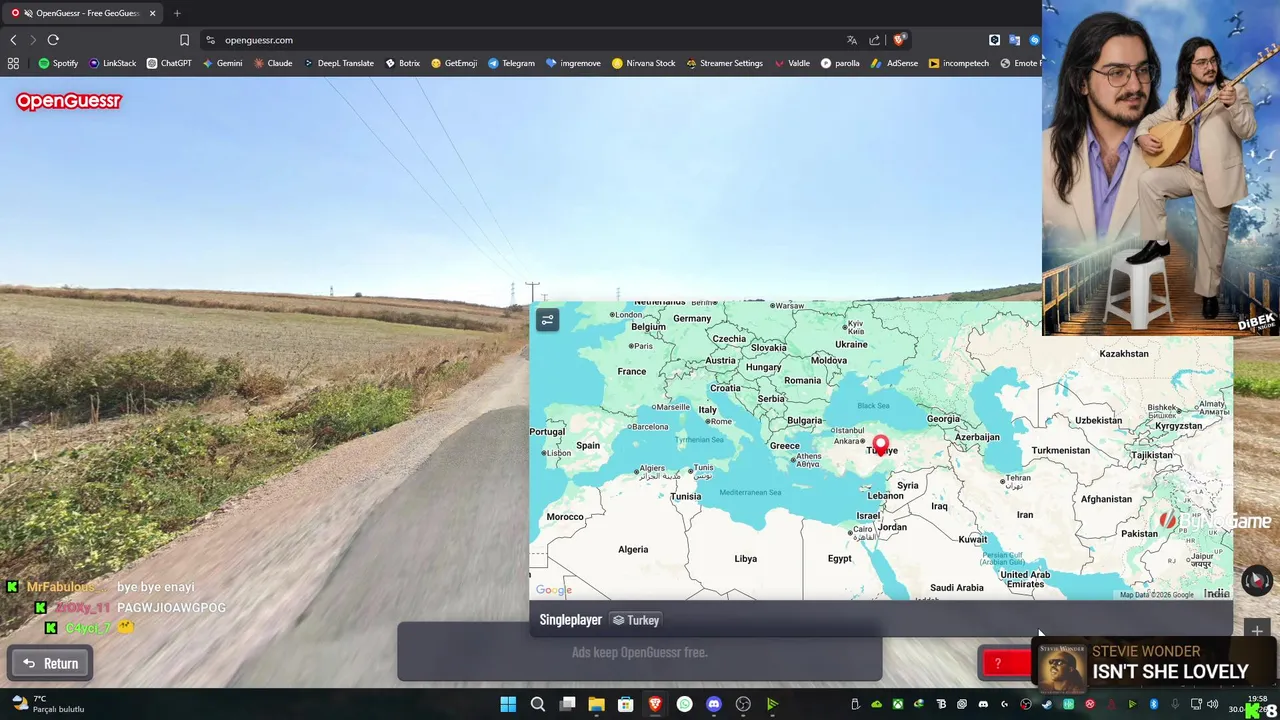Click the Singleplayer label
Image resolution: width=1280 pixels, height=720 pixels.
tap(570, 620)
